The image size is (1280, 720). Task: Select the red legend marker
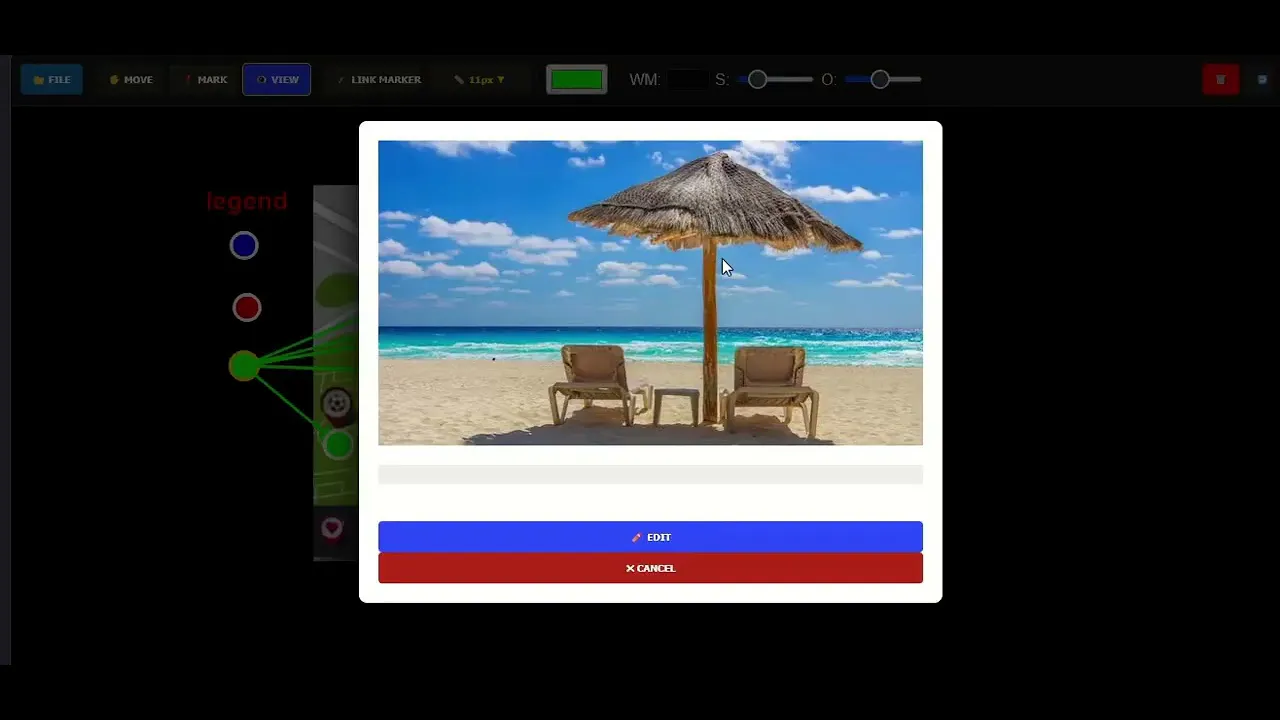tap(247, 307)
